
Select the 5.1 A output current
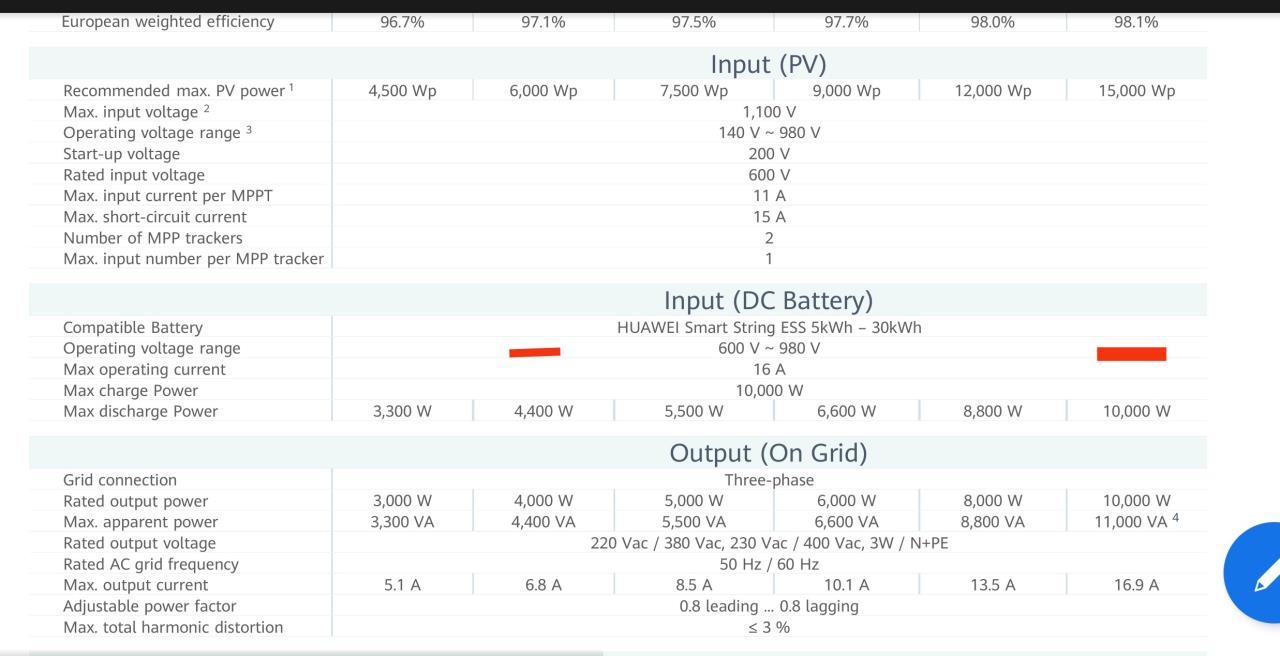tap(402, 585)
